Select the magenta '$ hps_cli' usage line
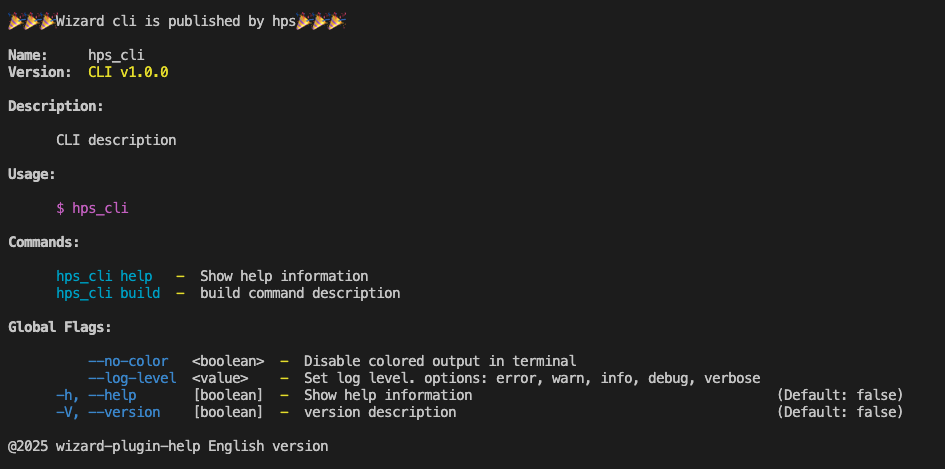Screen dimensions: 945x469 point(92,209)
